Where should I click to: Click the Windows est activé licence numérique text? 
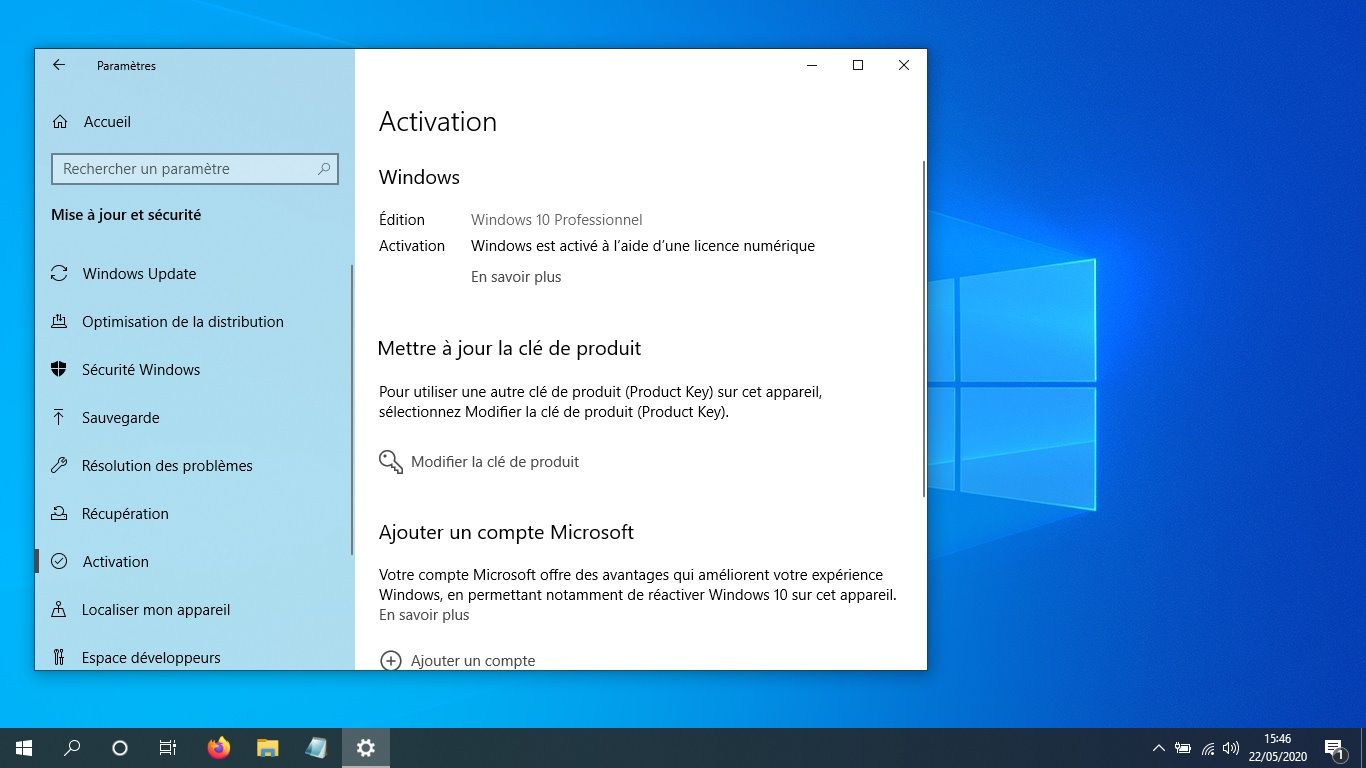click(x=643, y=246)
